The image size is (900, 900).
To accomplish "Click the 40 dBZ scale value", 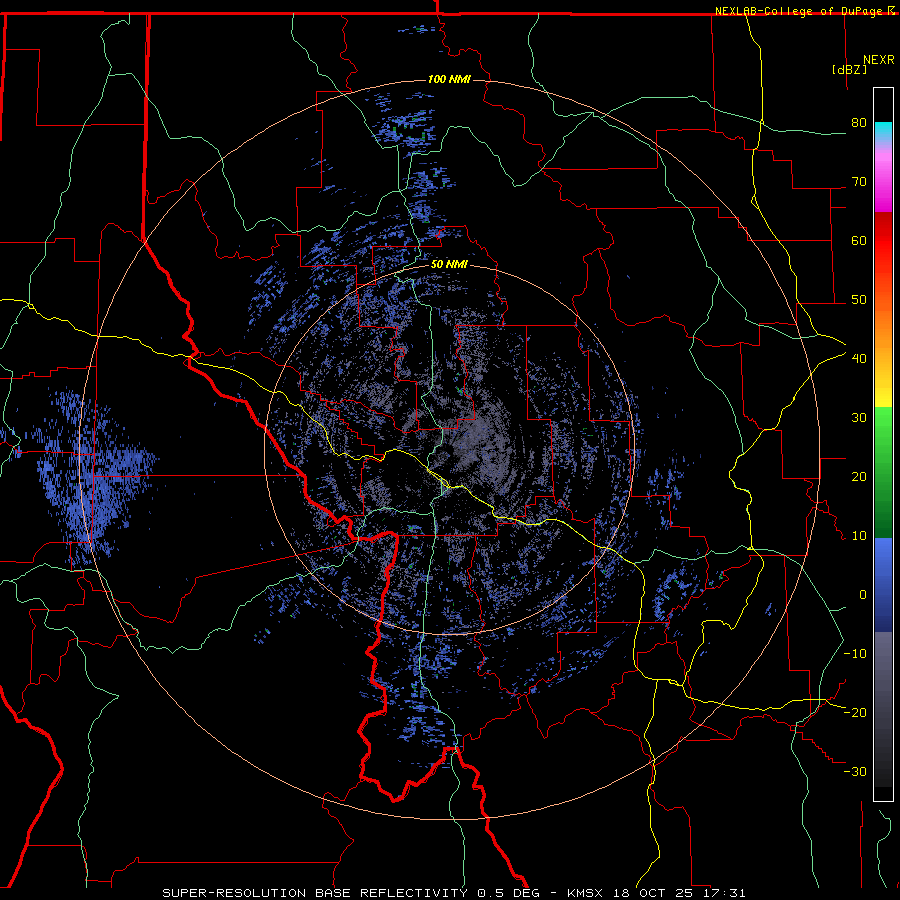I will click(x=859, y=358).
